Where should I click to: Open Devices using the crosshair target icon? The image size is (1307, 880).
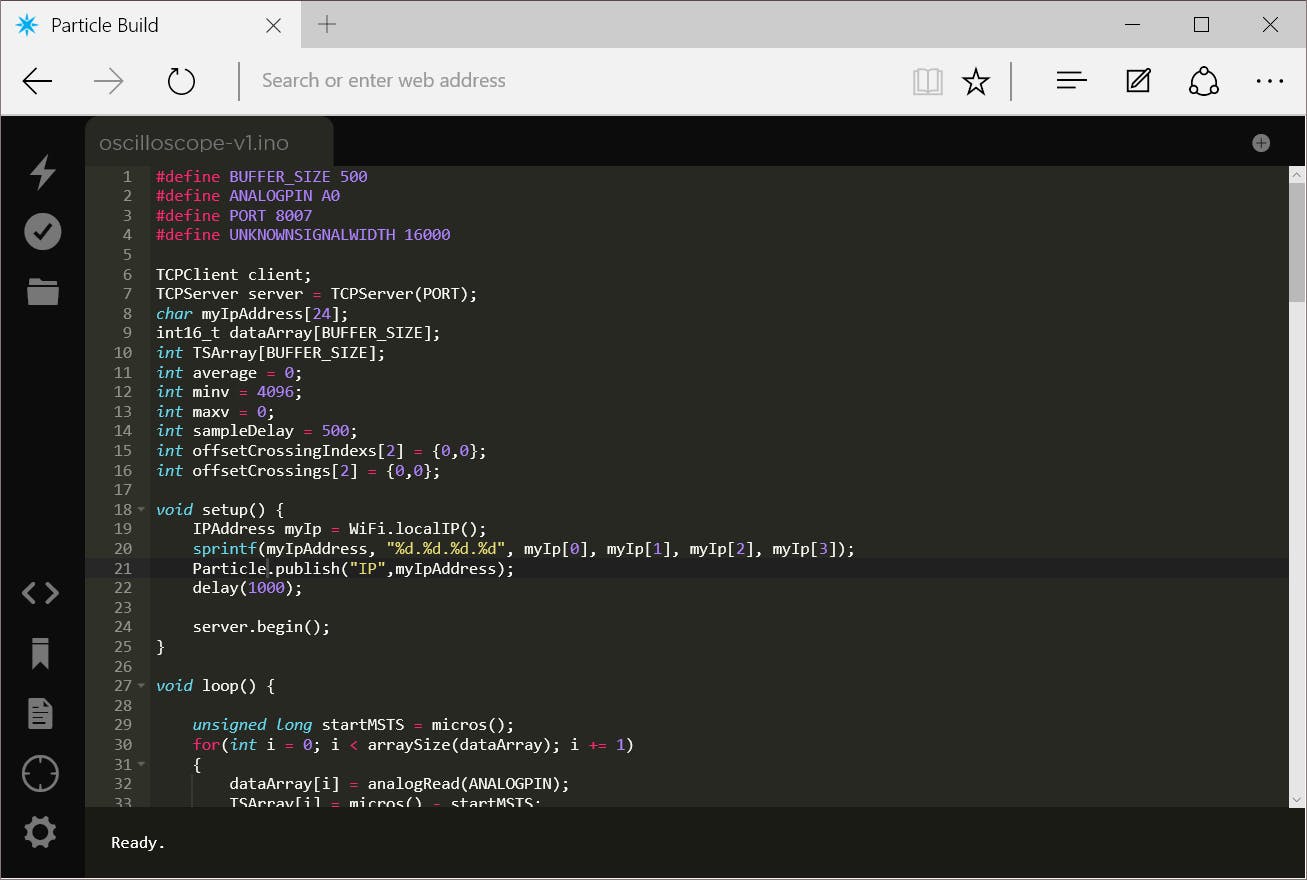(40, 773)
